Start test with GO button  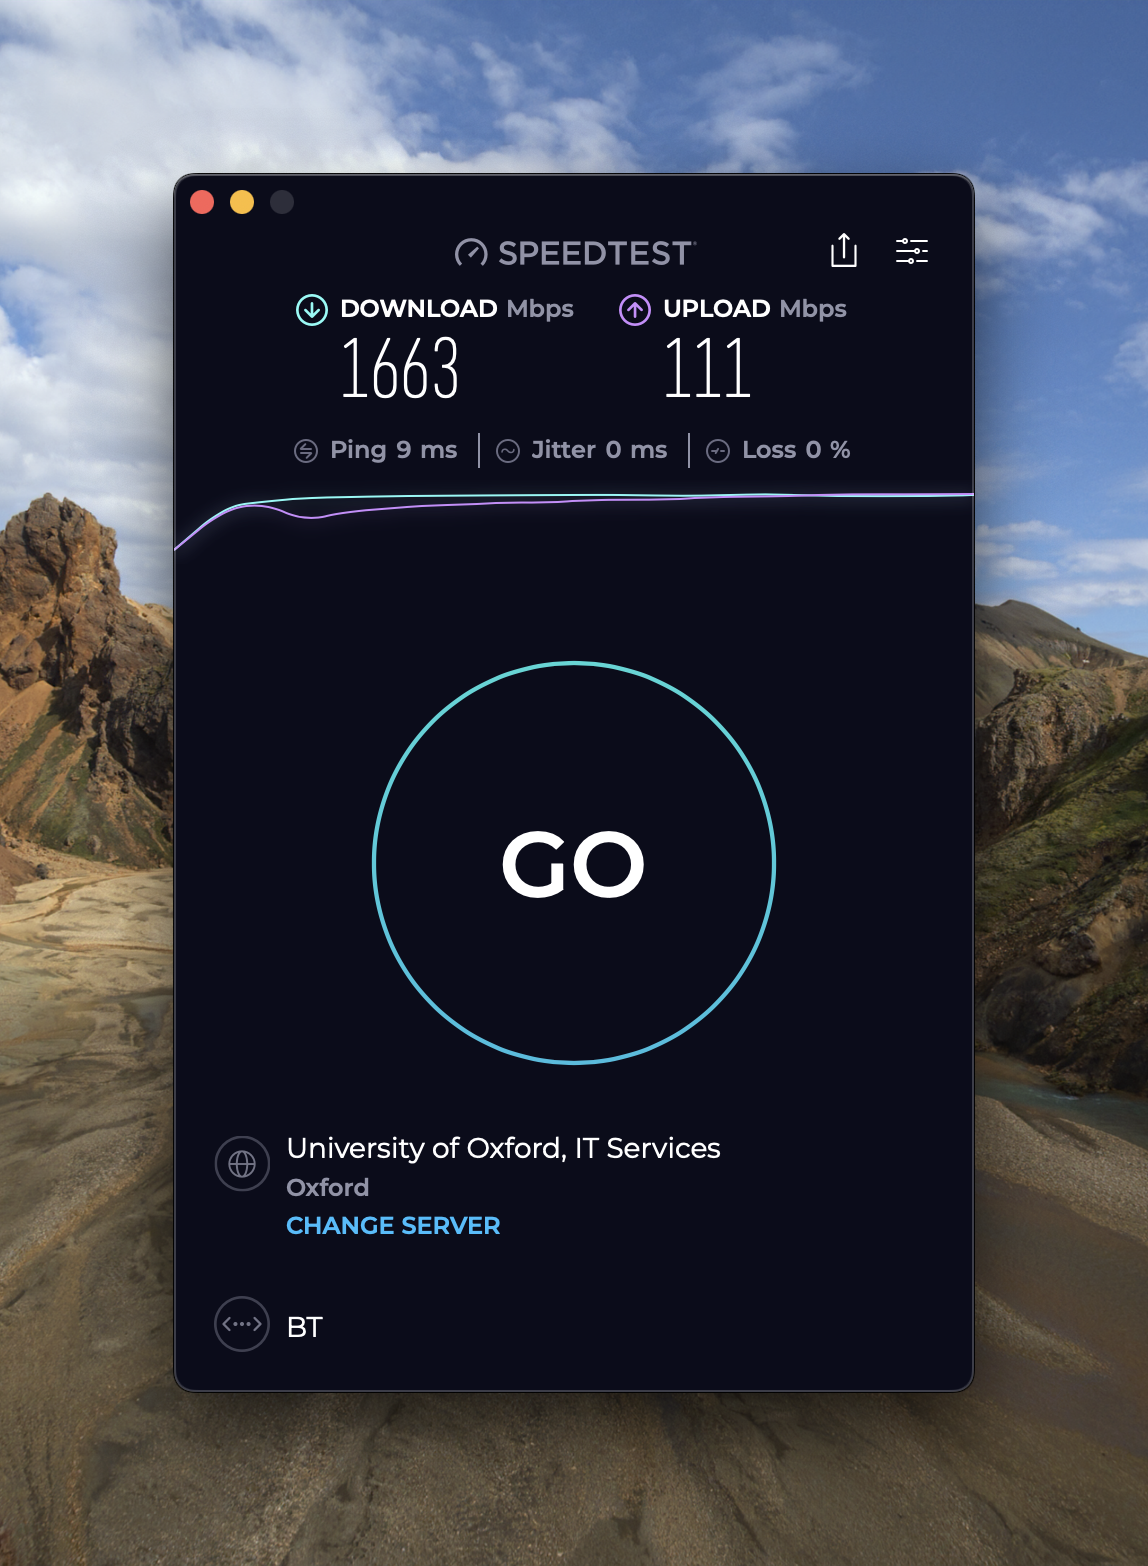pyautogui.click(x=574, y=863)
